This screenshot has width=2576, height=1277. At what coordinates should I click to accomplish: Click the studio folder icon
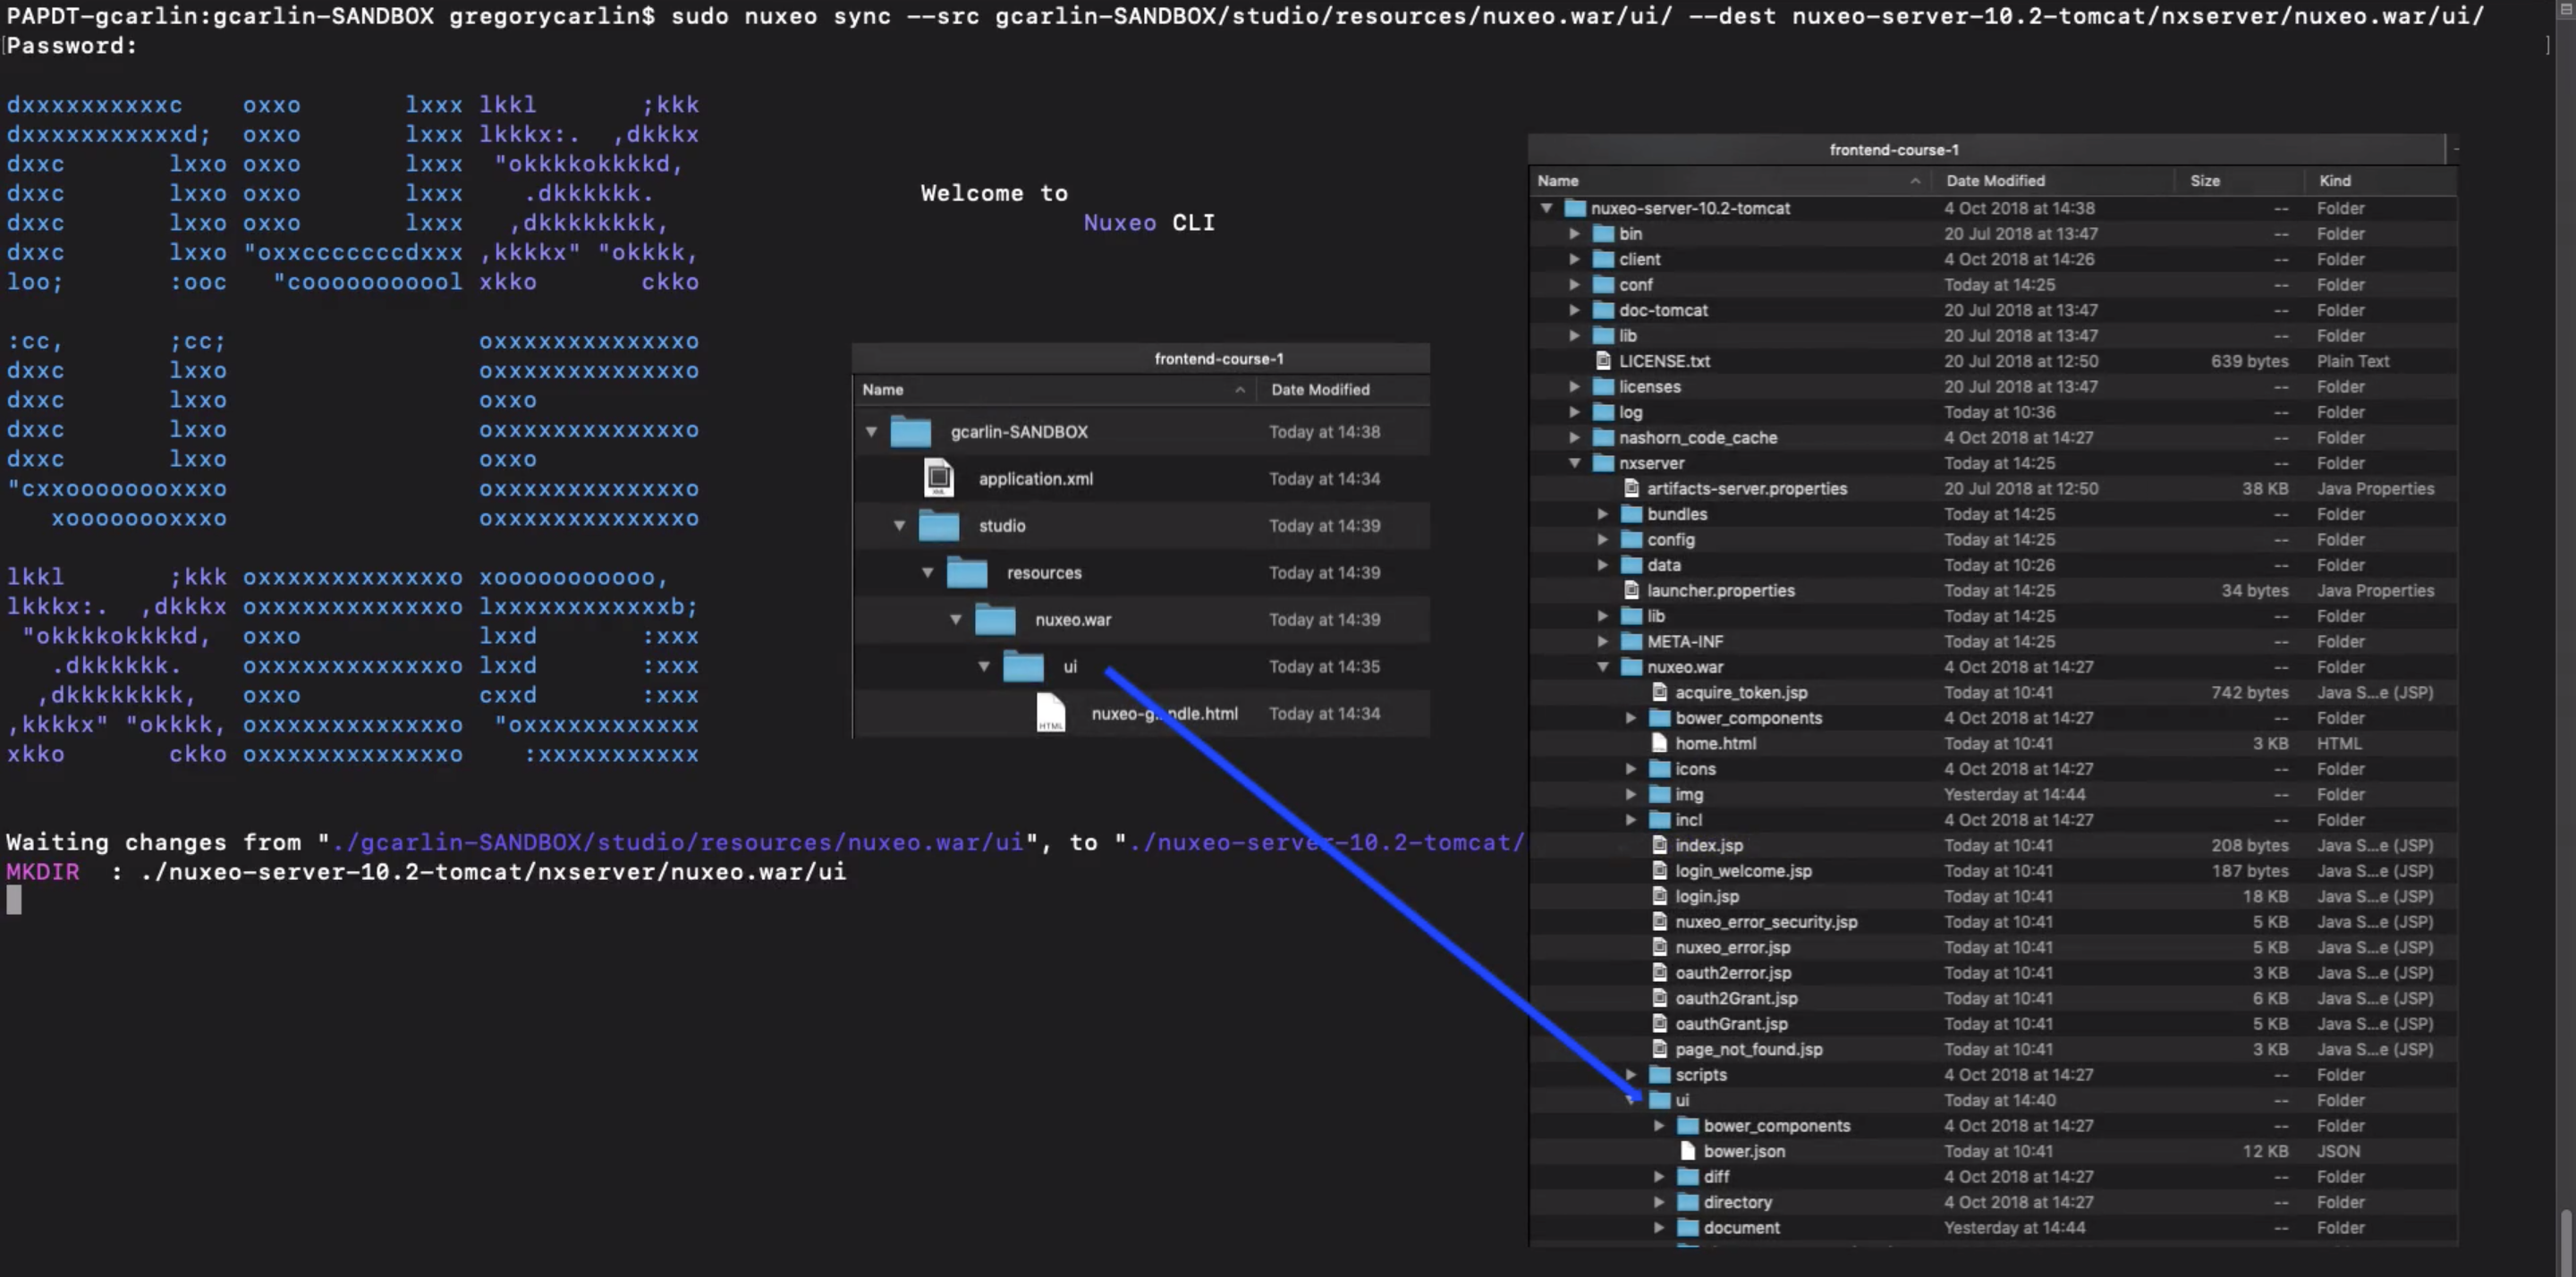938,525
